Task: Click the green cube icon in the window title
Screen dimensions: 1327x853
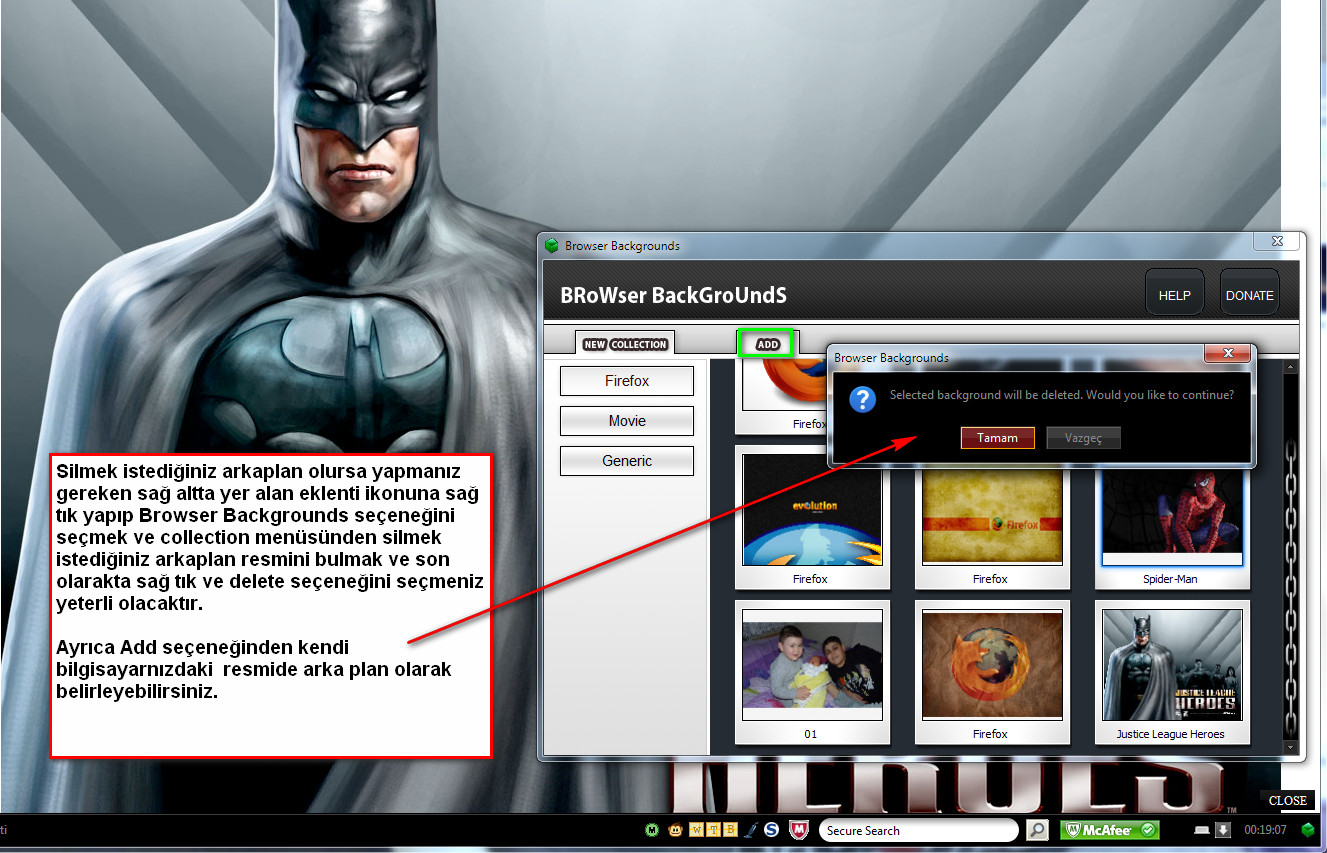Action: point(552,245)
